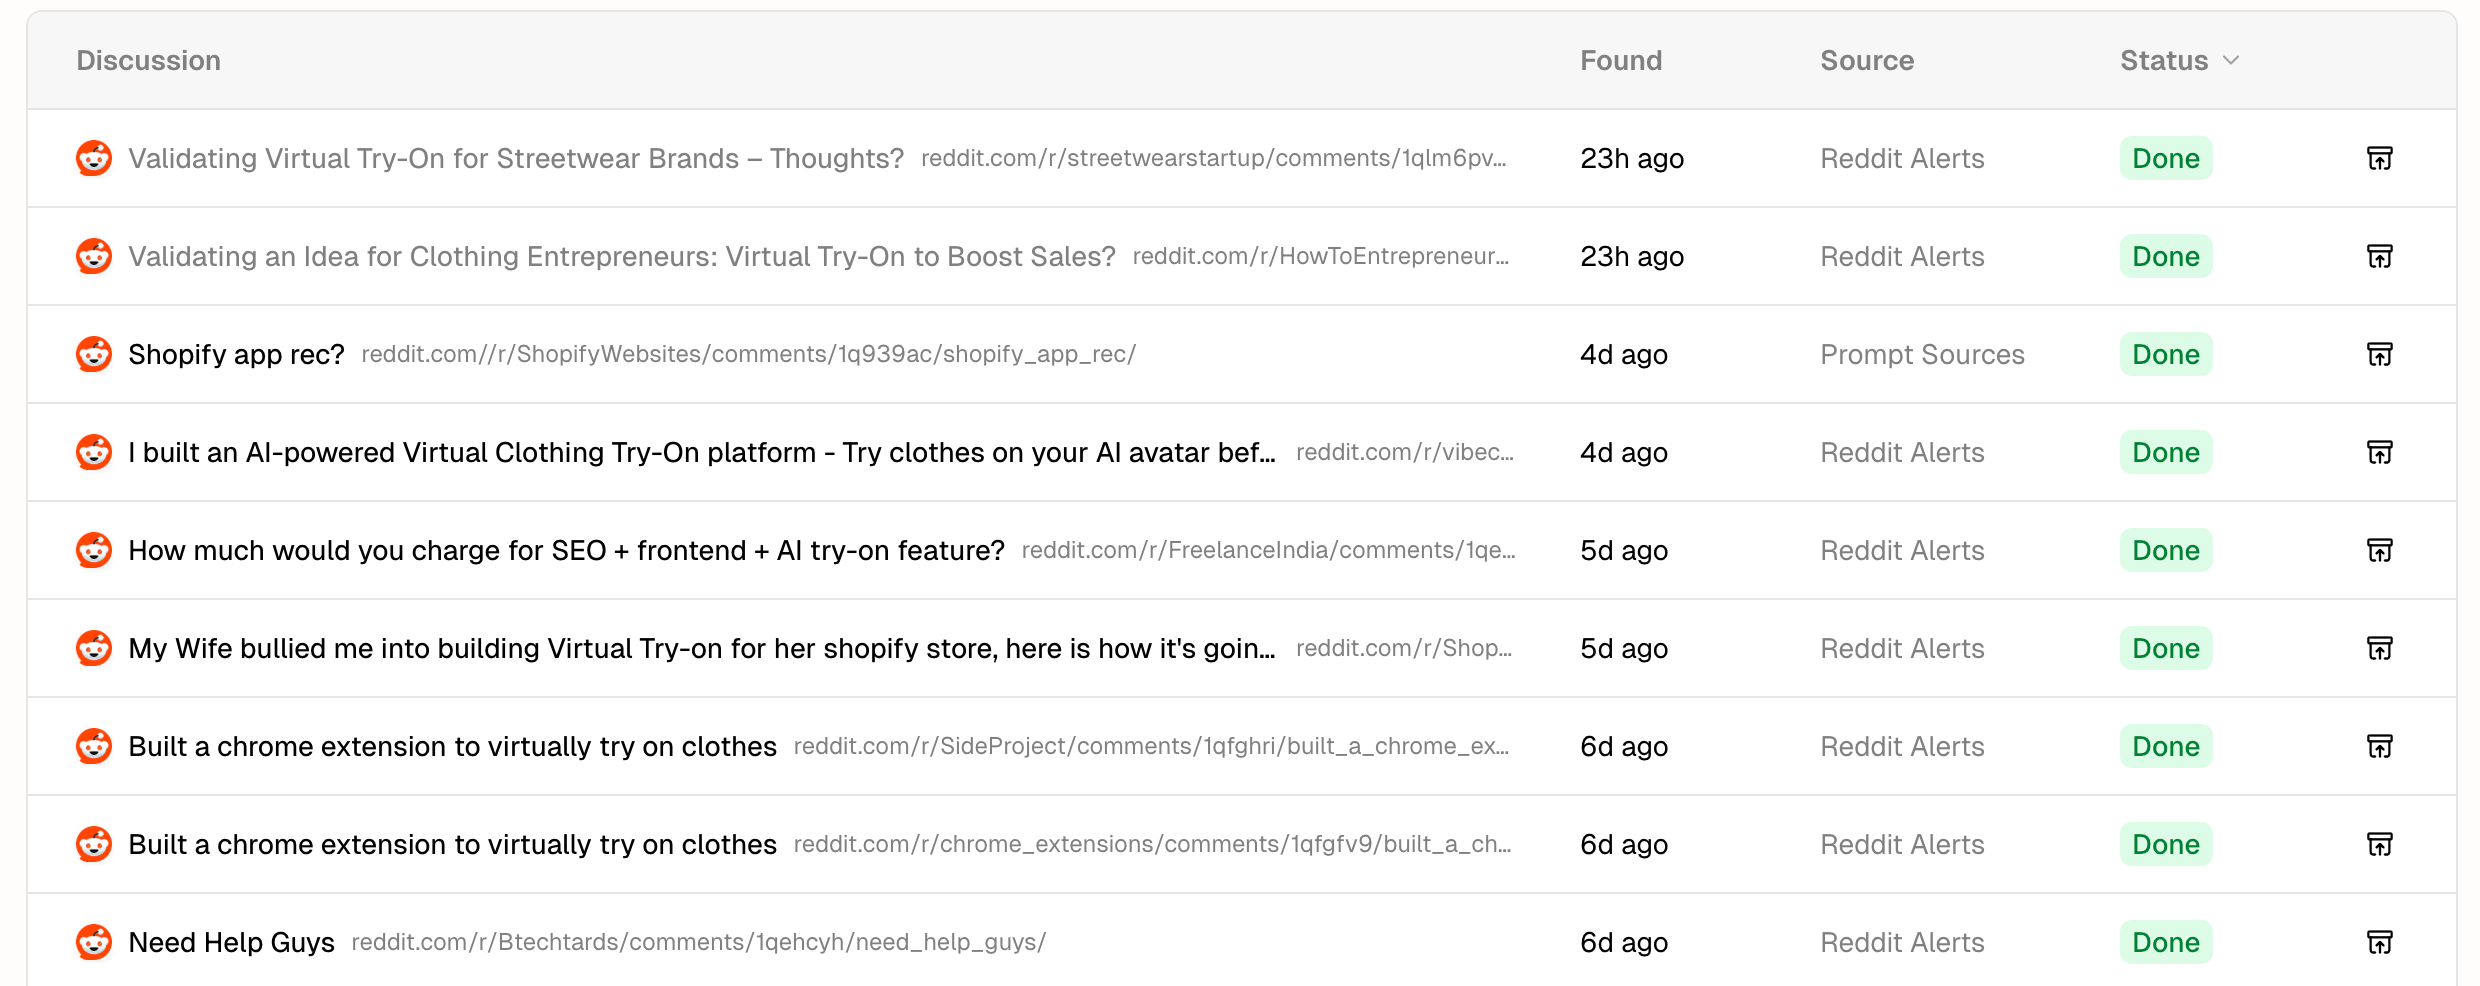
Task: Click the Reddit icon on the Clothing Entrepreneurs row
Action: tap(93, 256)
